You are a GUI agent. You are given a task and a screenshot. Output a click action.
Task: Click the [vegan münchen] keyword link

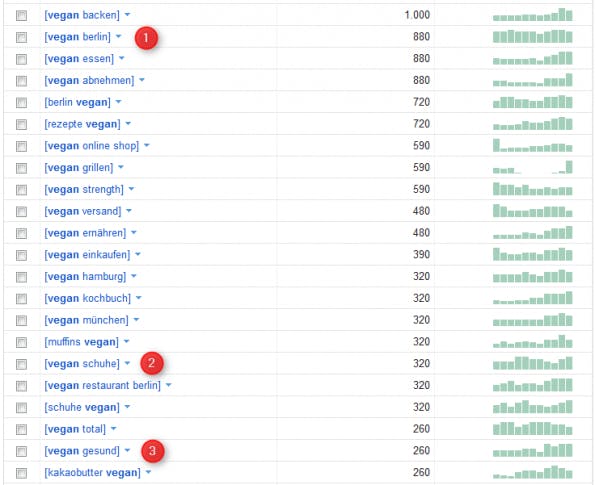(x=87, y=320)
